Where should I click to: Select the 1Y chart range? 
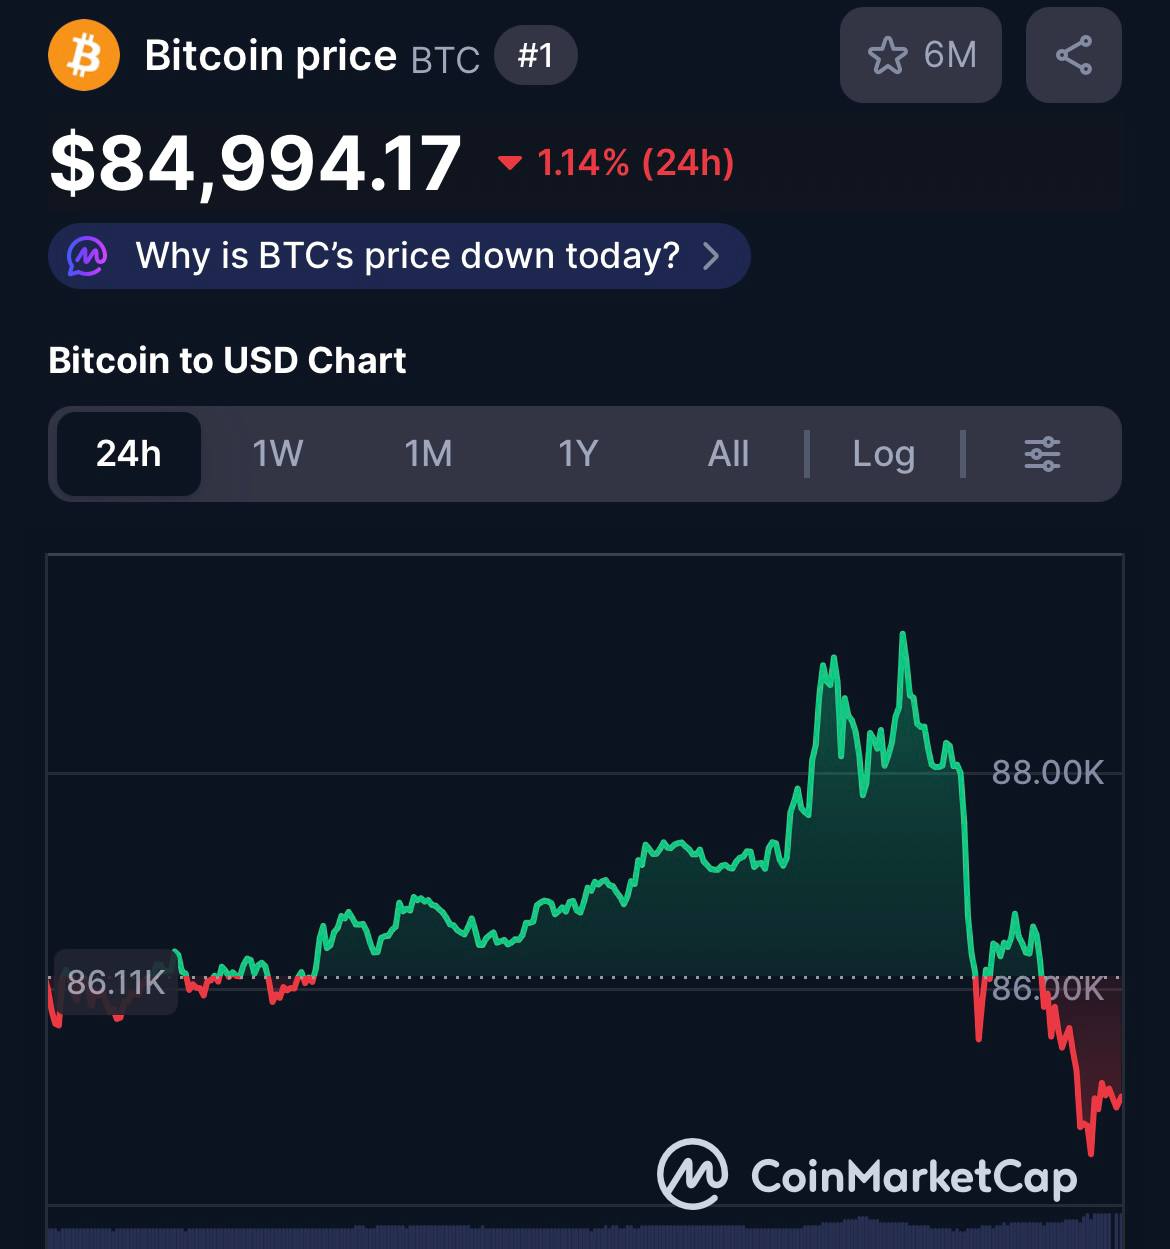point(578,454)
